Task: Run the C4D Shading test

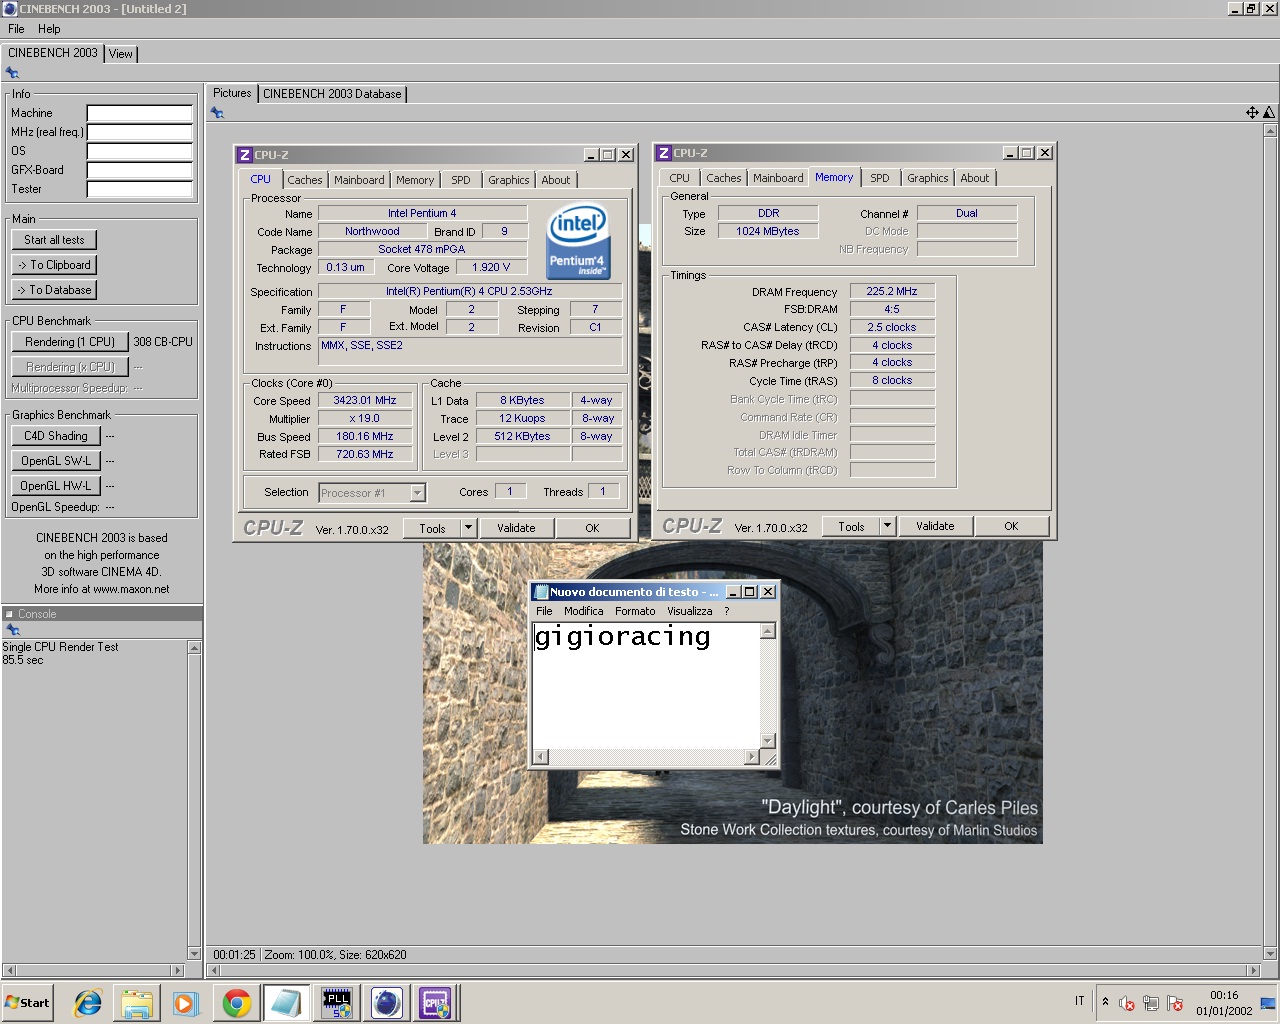Action: point(56,436)
